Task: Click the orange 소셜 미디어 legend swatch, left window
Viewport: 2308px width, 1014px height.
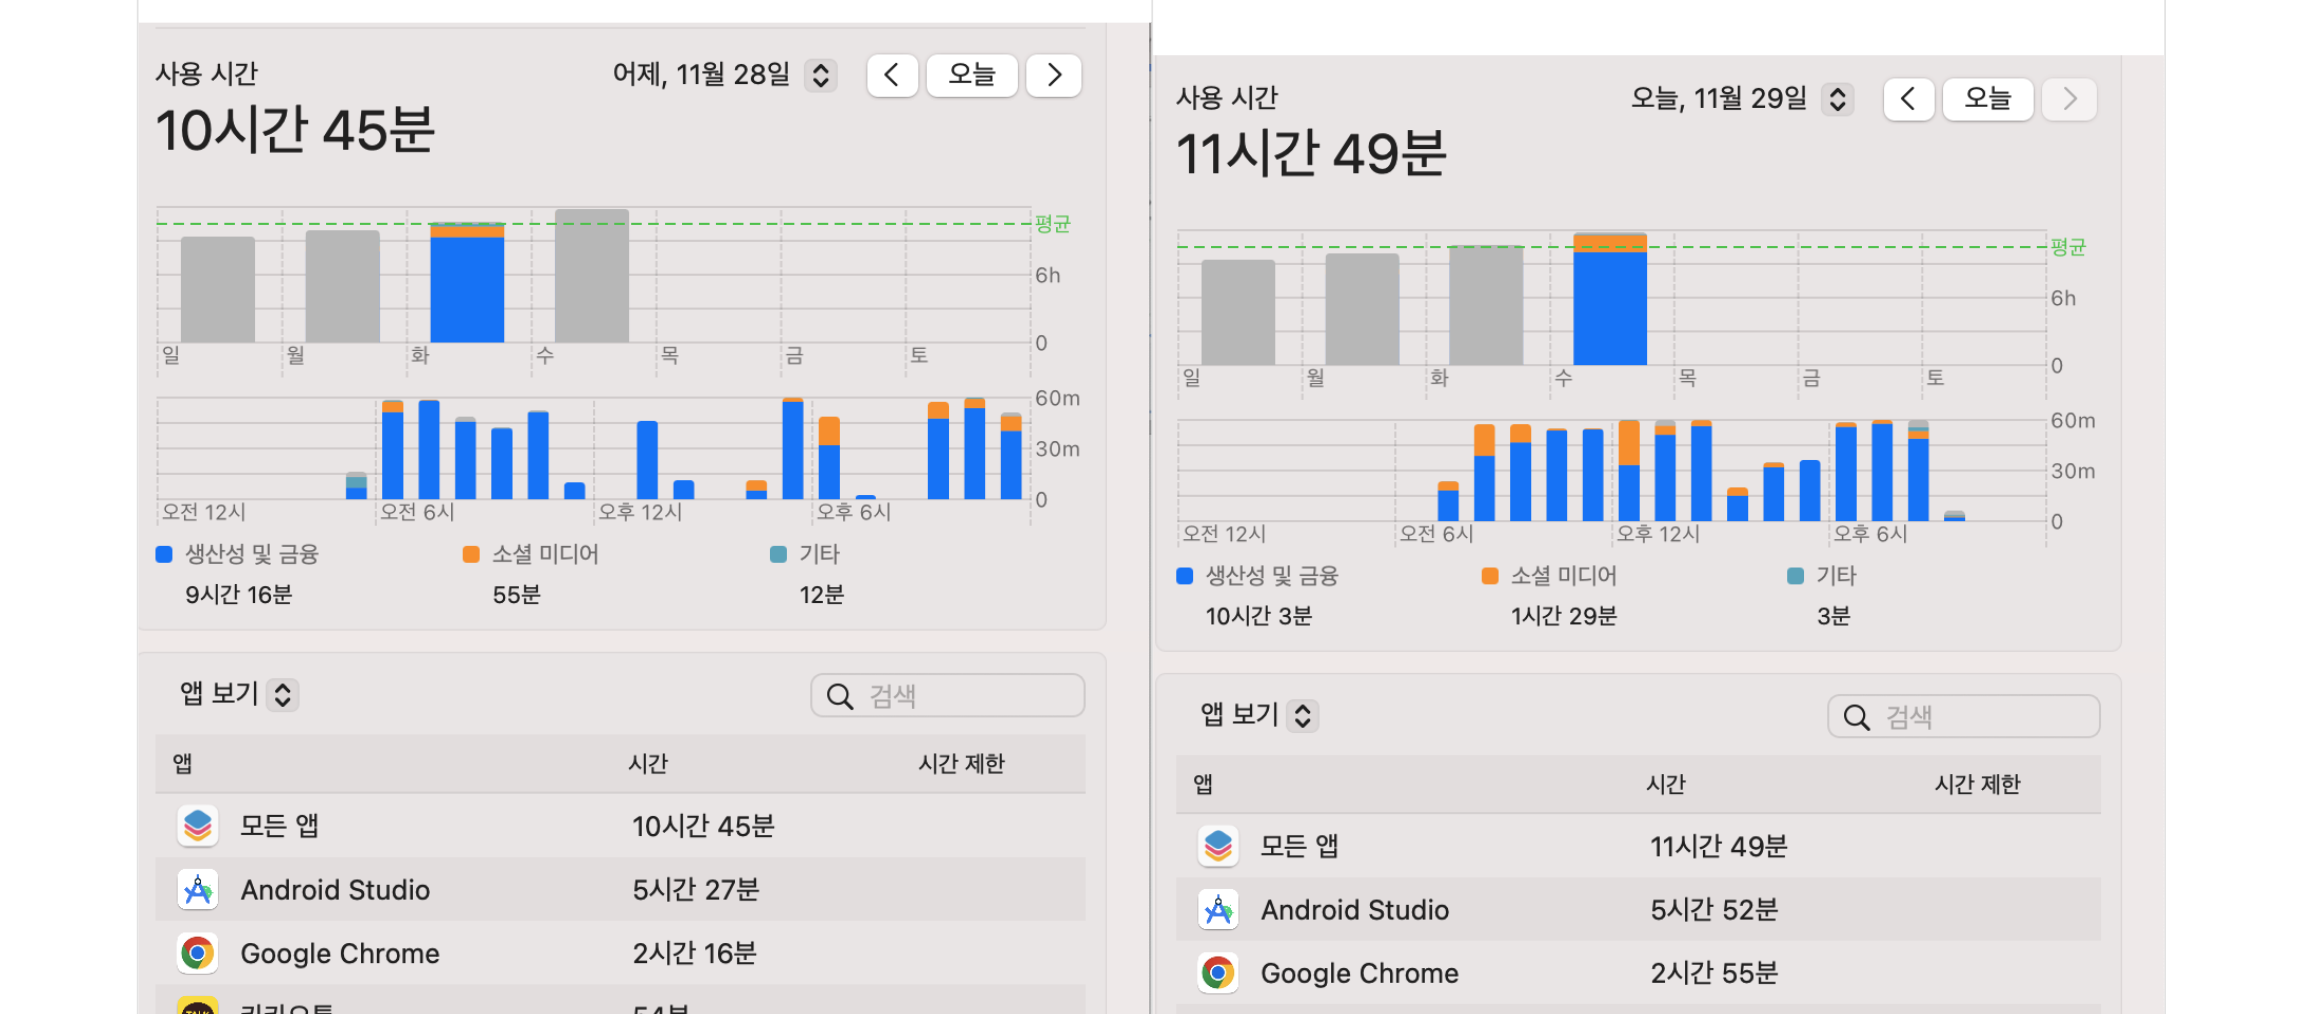Action: tap(471, 554)
